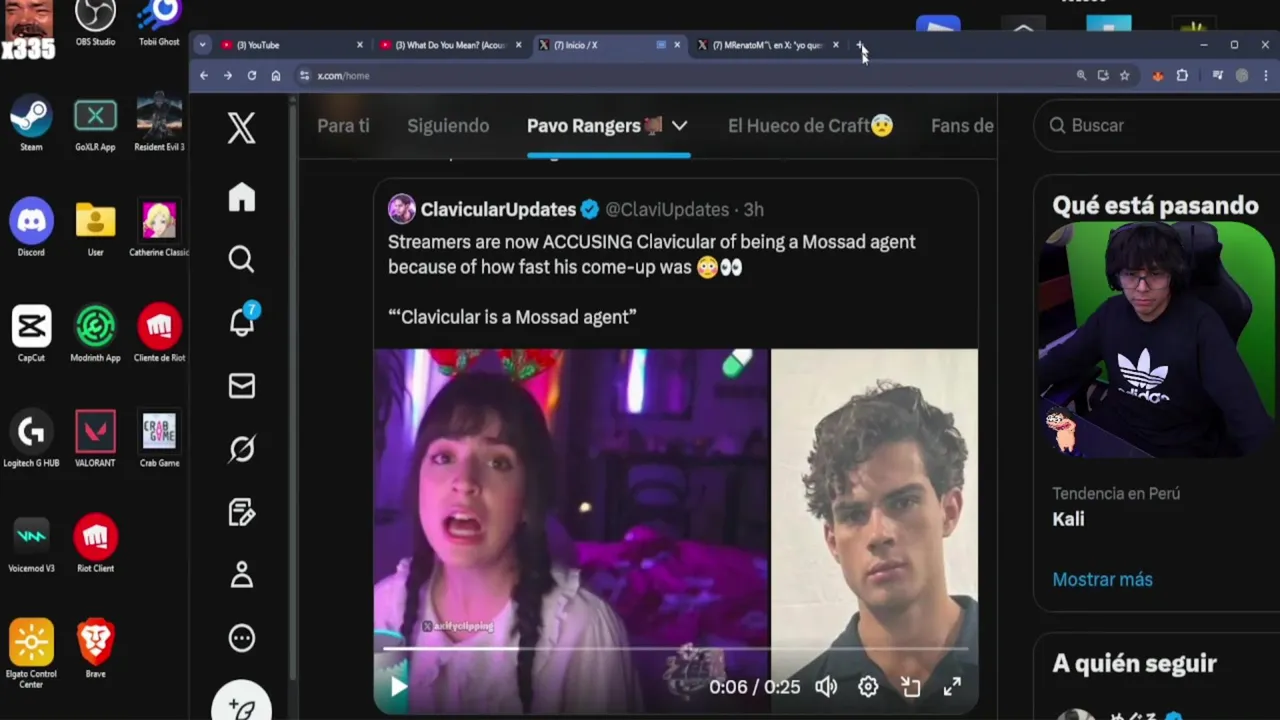The height and width of the screenshot is (720, 1280).
Task: Open Tobii Ghost desktop icon
Action: (x=159, y=24)
